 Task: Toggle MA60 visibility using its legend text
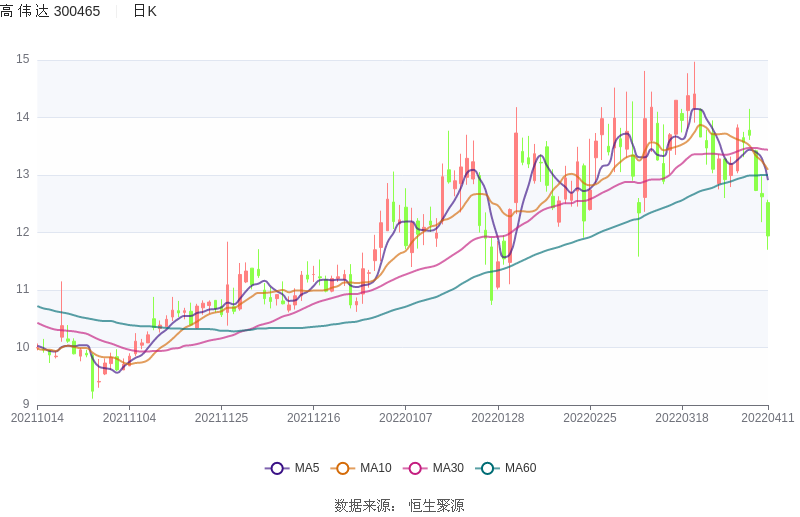520,468
